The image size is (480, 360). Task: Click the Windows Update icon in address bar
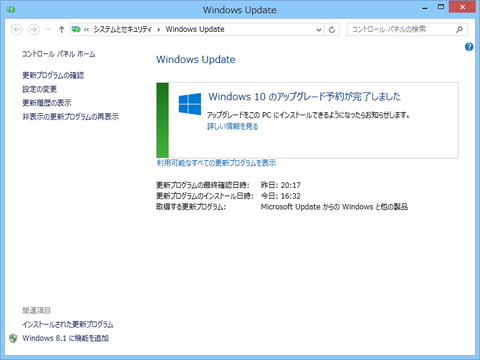[76, 29]
